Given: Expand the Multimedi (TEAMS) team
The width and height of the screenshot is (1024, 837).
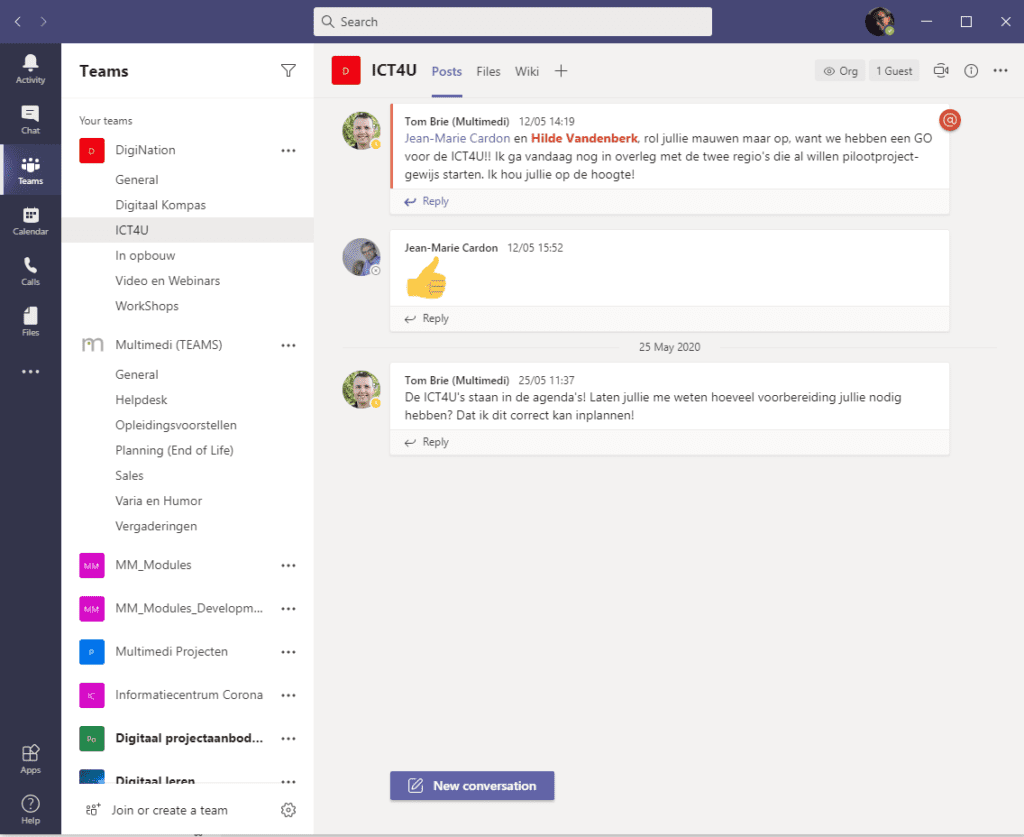Looking at the screenshot, I should (168, 345).
